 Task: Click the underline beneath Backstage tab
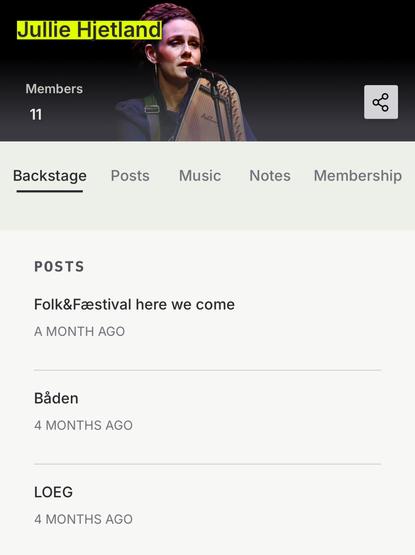(50, 191)
